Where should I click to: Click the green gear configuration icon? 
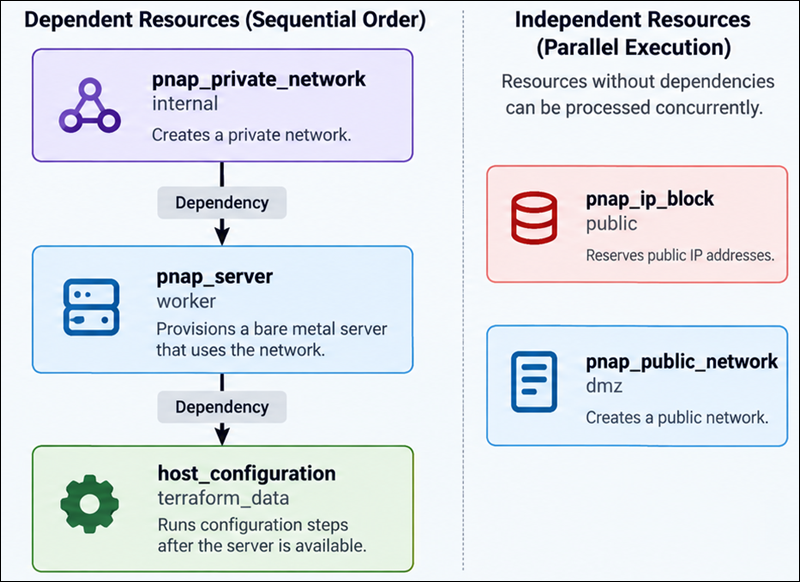89,504
